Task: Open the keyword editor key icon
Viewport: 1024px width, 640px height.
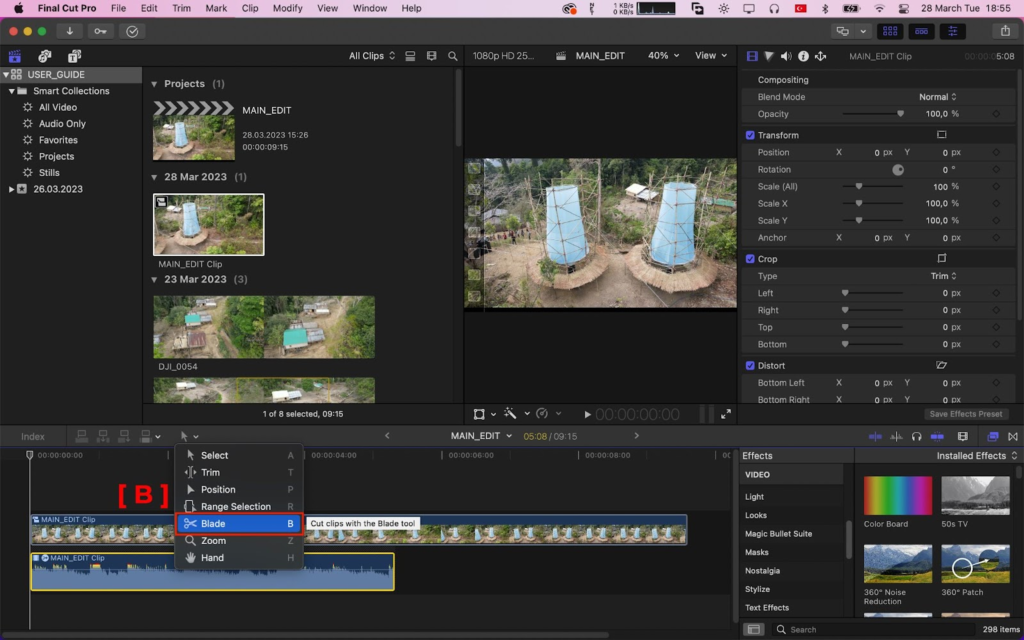Action: [x=100, y=31]
